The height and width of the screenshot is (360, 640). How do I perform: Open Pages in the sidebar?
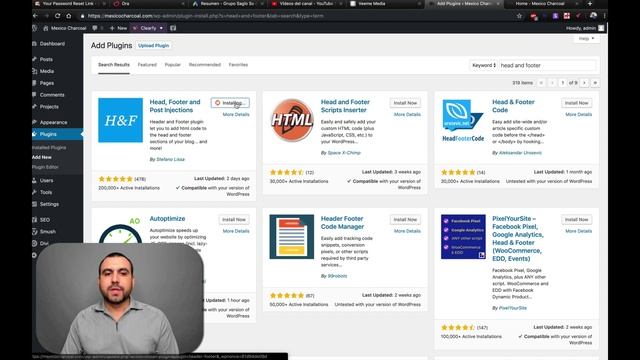tap(47, 83)
